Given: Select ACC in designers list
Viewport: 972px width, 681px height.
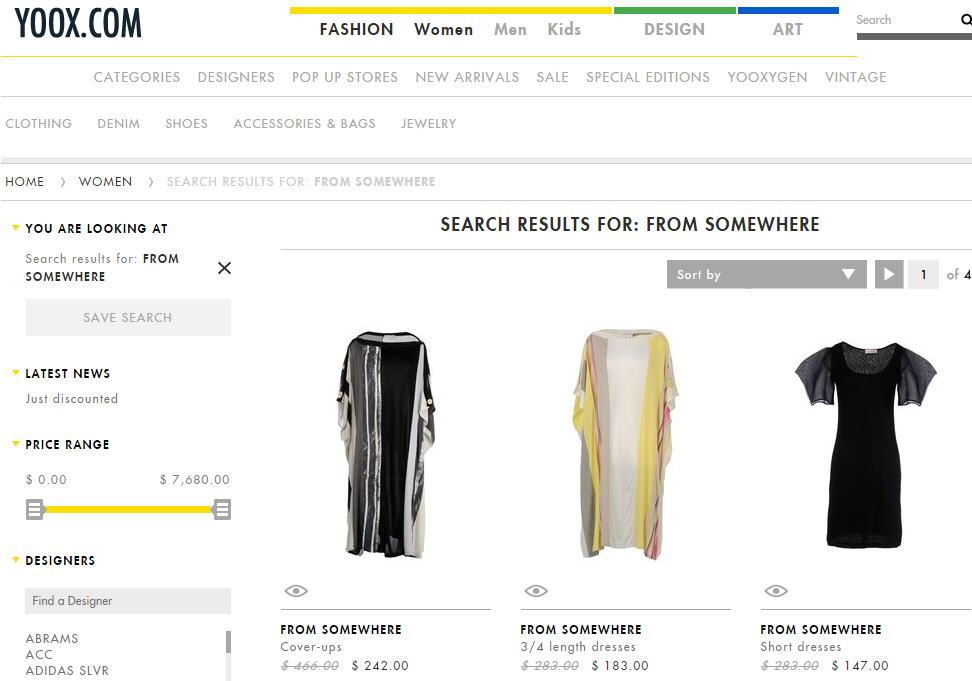Looking at the screenshot, I should [x=38, y=654].
